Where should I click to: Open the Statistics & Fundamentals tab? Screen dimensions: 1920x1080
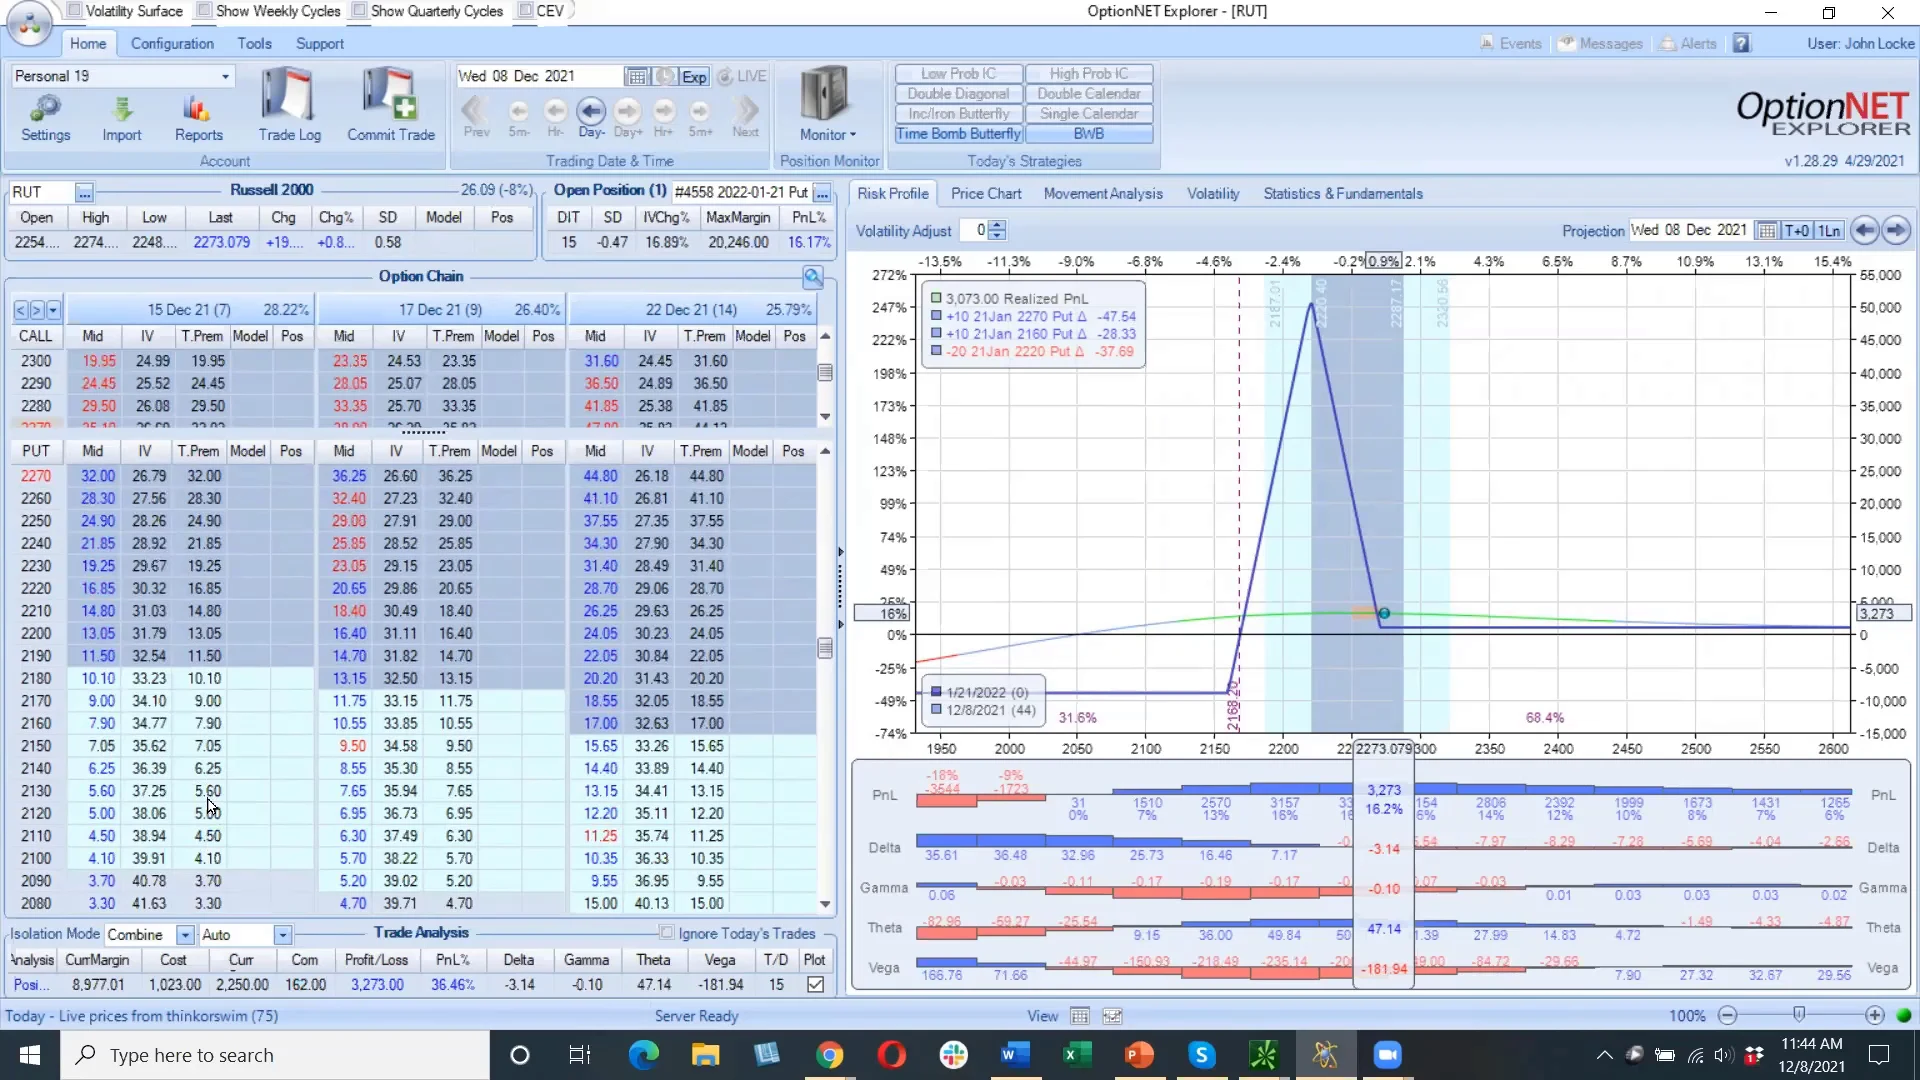click(1343, 194)
